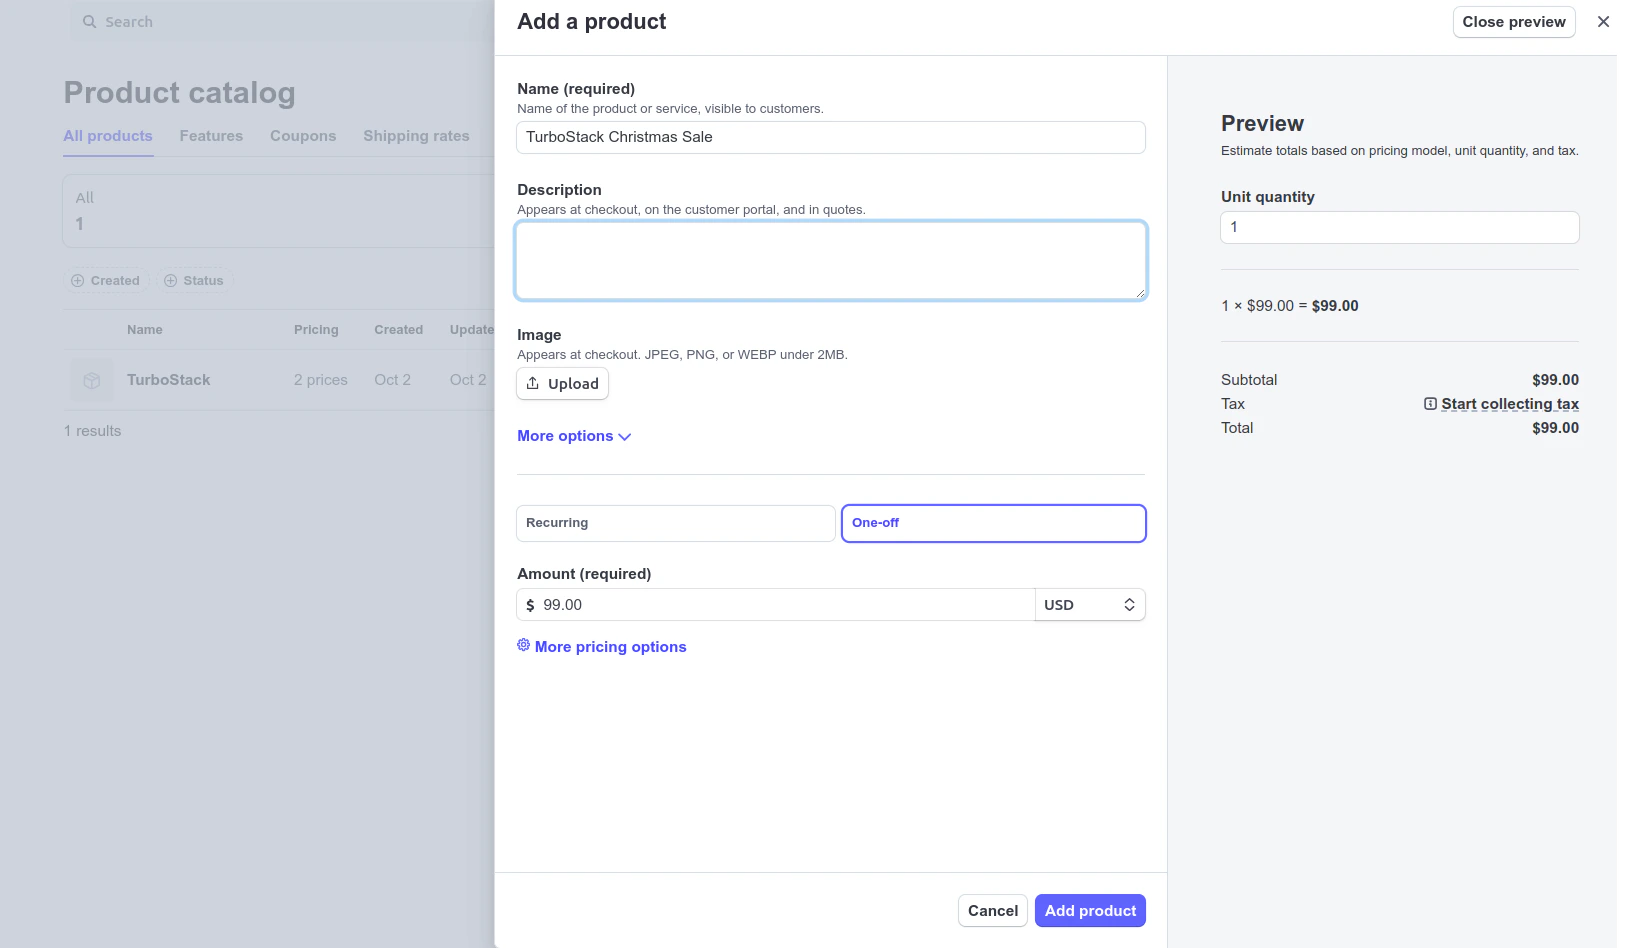Select Recurring pricing type
The height and width of the screenshot is (948, 1632).
[x=675, y=523]
